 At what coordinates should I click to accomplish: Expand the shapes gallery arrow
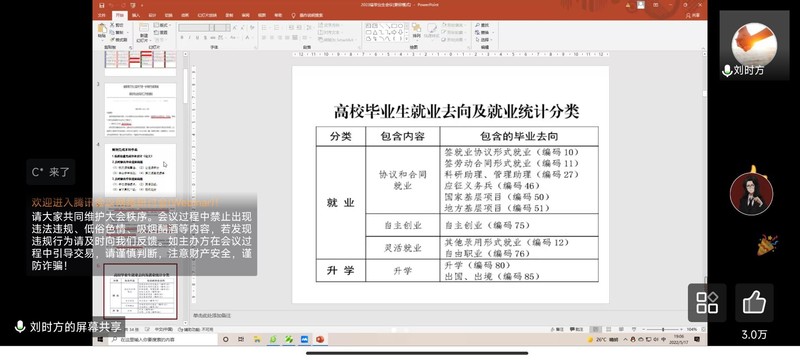click(x=407, y=39)
